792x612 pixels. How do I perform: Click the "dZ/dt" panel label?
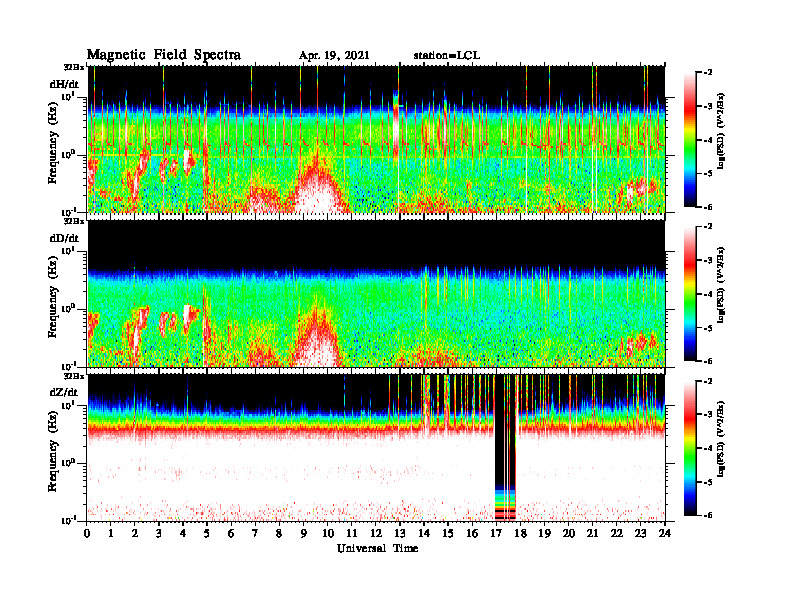64,392
